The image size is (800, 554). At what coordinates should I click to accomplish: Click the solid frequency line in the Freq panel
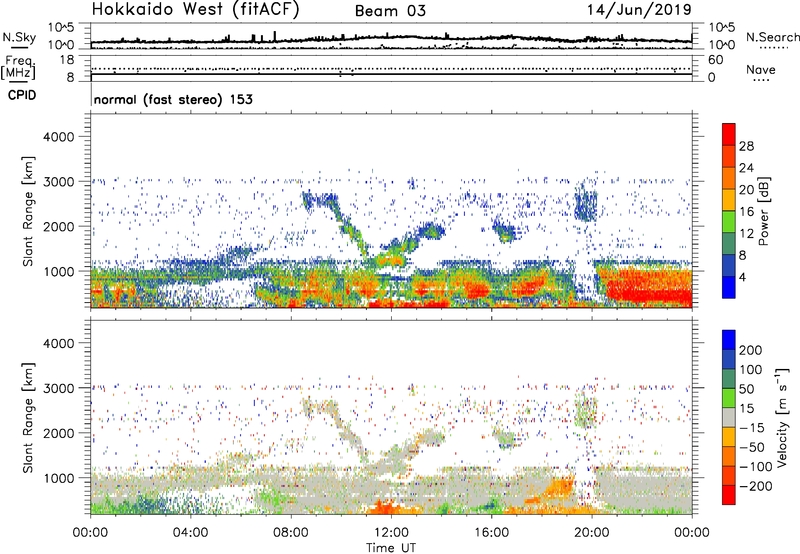[391, 74]
